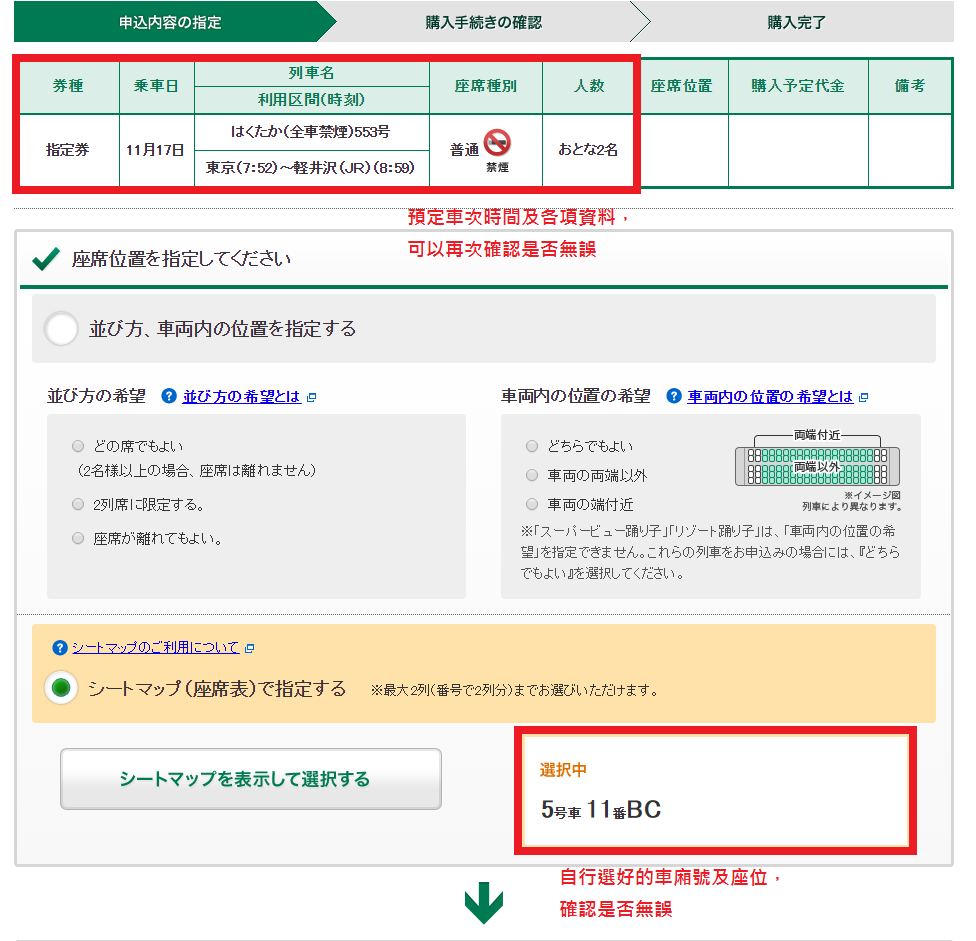Choose 2列席に限定する option
Viewport: 976px width, 941px height.
coord(78,504)
